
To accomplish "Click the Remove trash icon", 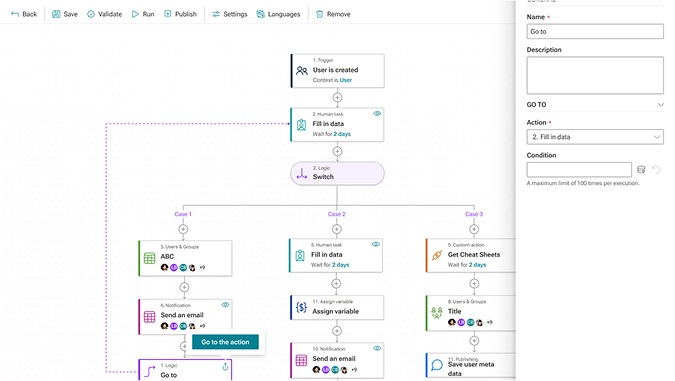I will point(319,14).
